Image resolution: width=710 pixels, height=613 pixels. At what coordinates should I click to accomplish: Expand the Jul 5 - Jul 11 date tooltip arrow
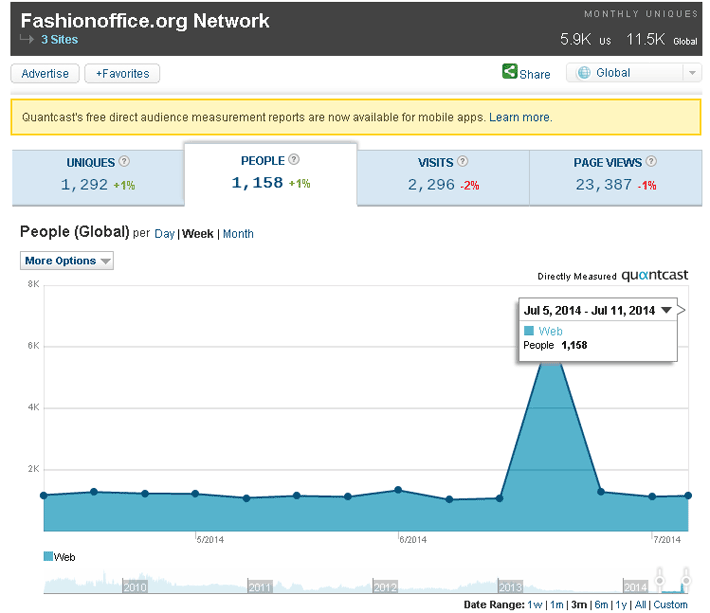point(666,310)
